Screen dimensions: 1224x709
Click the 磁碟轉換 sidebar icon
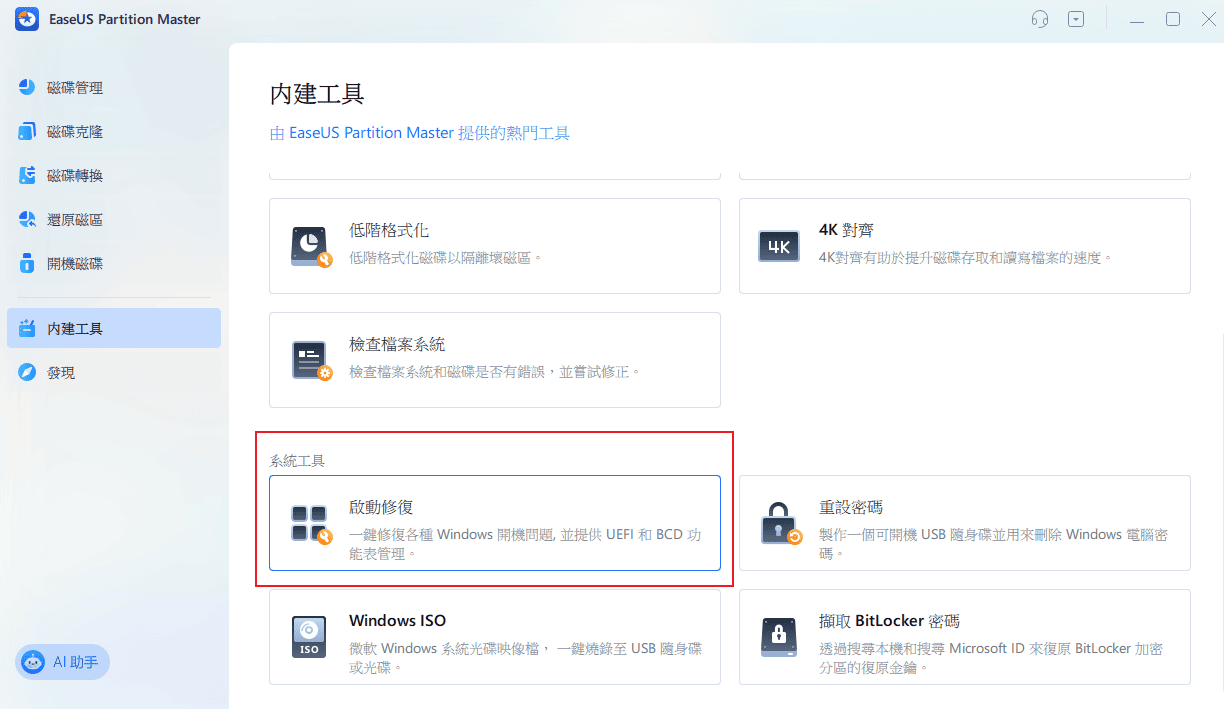[28, 176]
